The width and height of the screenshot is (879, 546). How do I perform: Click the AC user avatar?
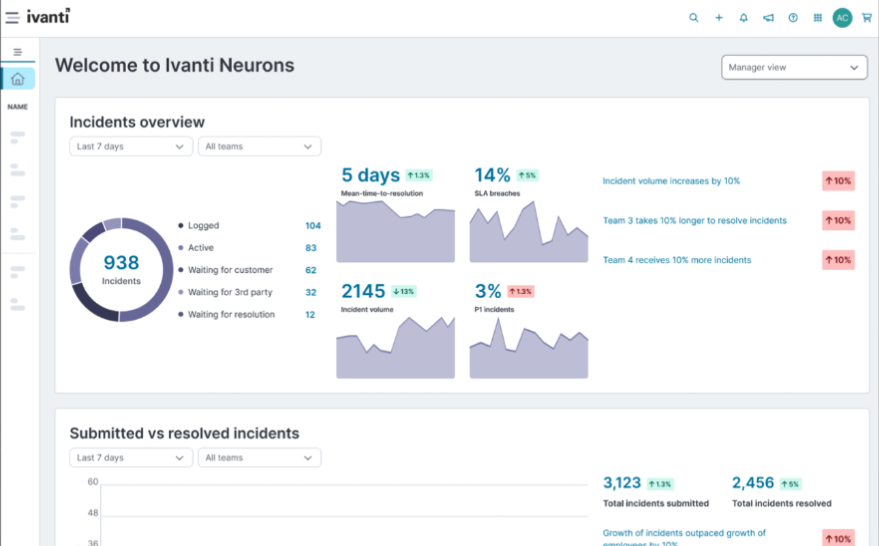point(842,18)
